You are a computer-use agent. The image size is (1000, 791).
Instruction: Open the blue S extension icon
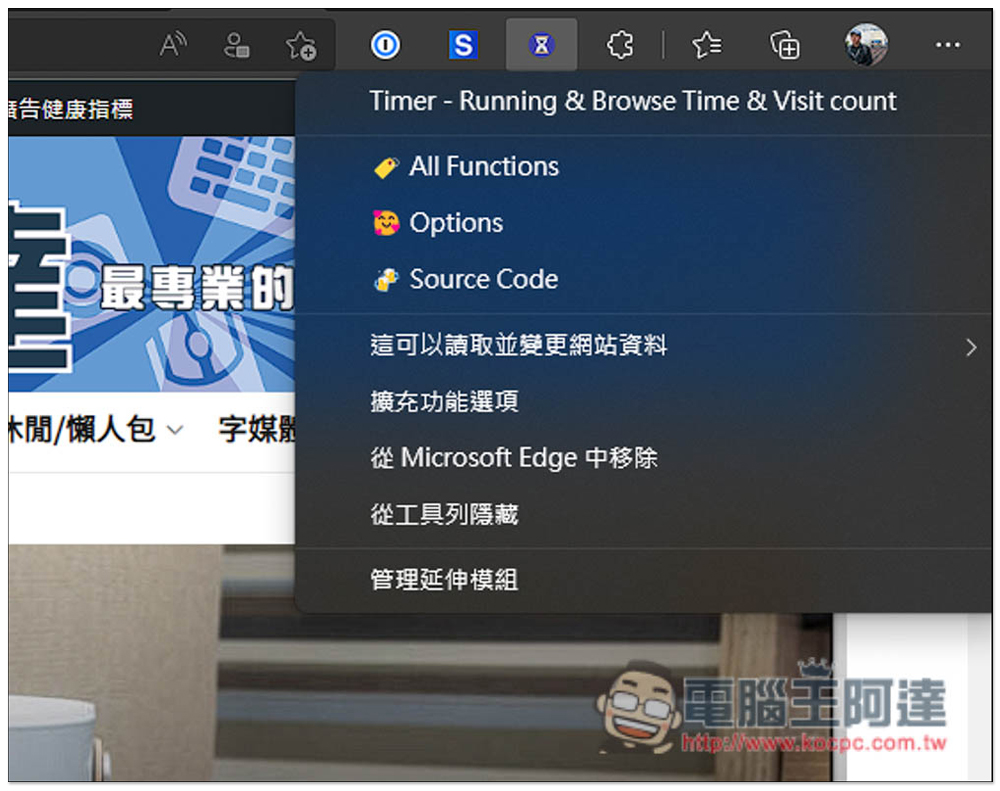pos(463,45)
